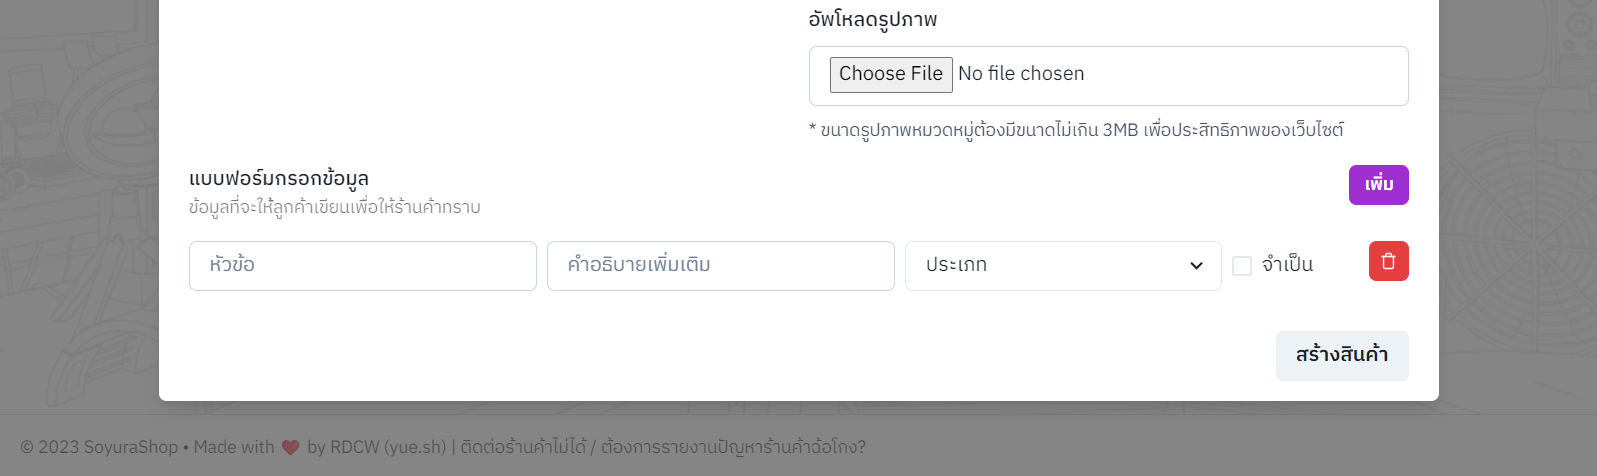The width and height of the screenshot is (1597, 476).
Task: Submit with the สร้างสินค้า button
Action: point(1341,355)
